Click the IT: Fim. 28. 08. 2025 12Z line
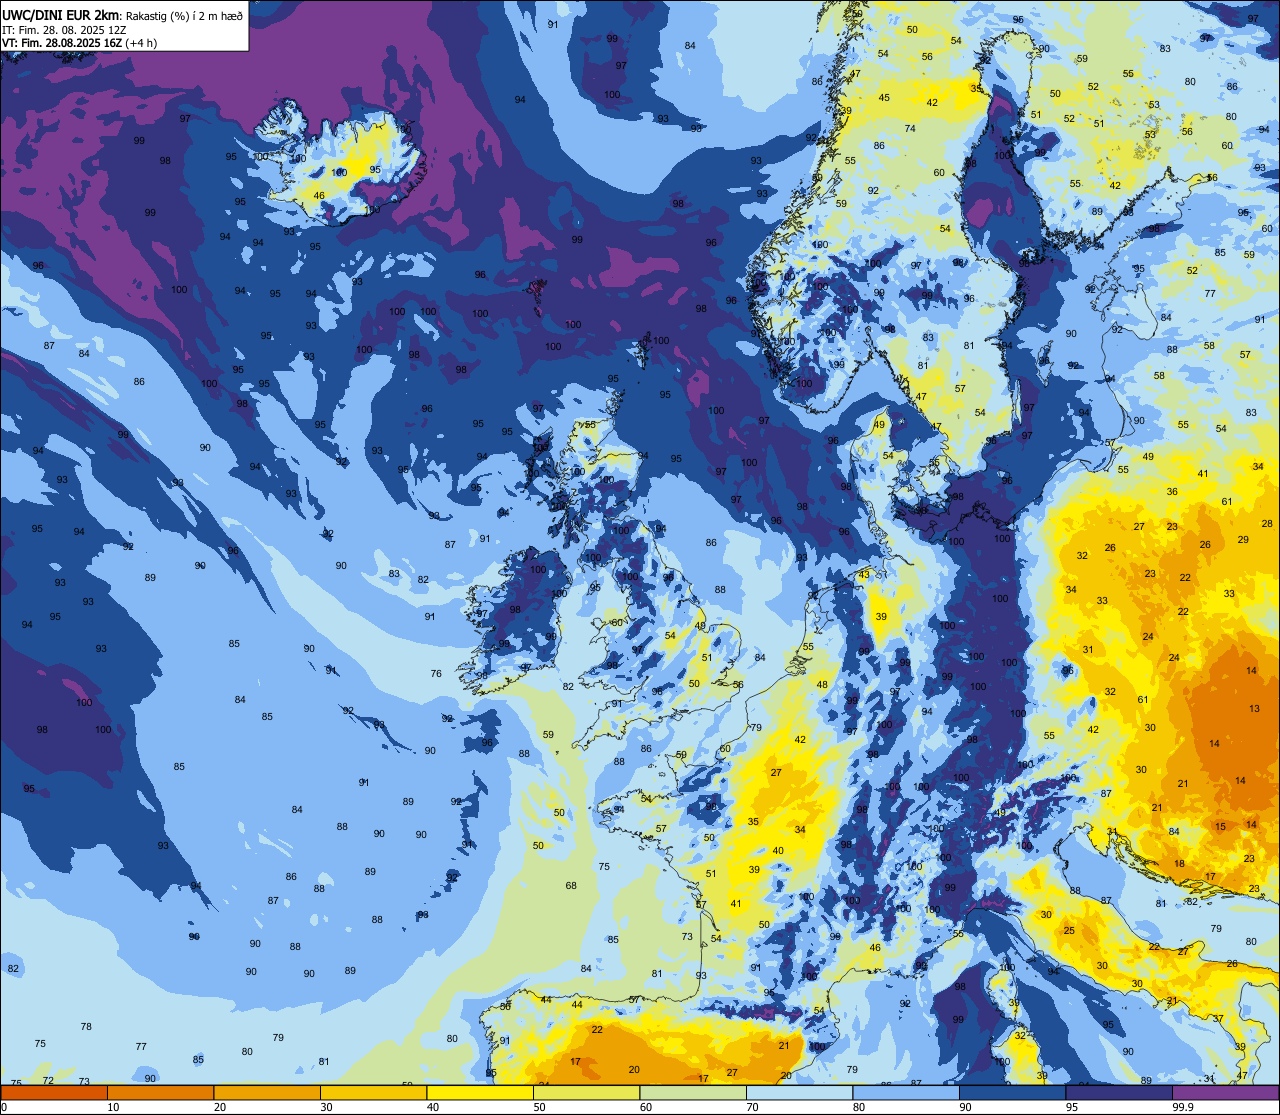Image resolution: width=1280 pixels, height=1115 pixels. pyautogui.click(x=64, y=30)
